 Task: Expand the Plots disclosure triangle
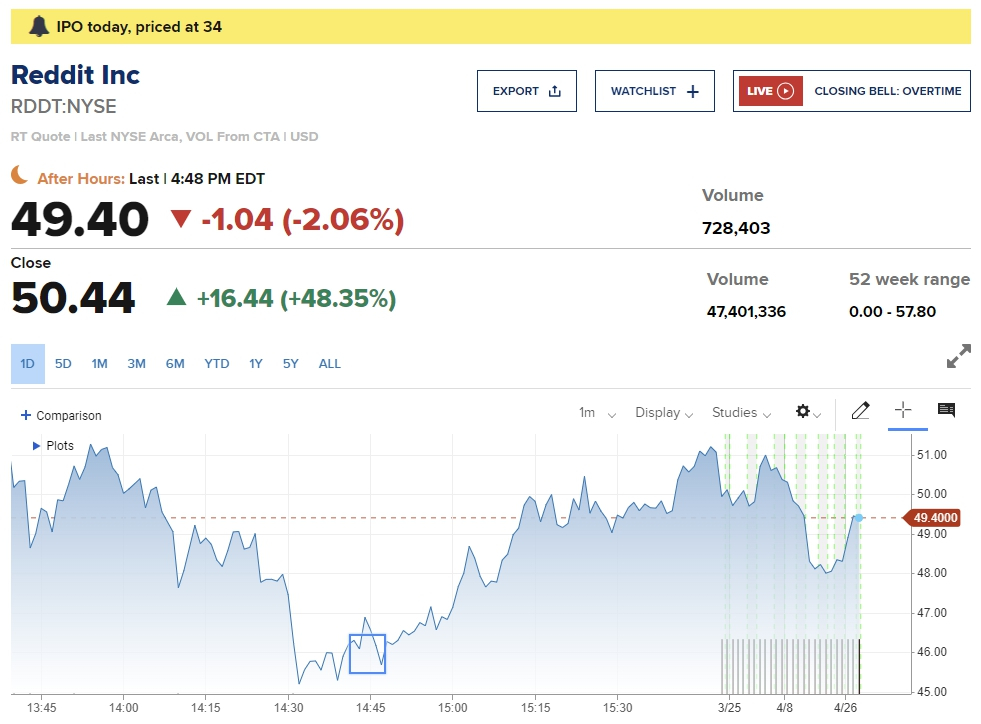[x=37, y=446]
